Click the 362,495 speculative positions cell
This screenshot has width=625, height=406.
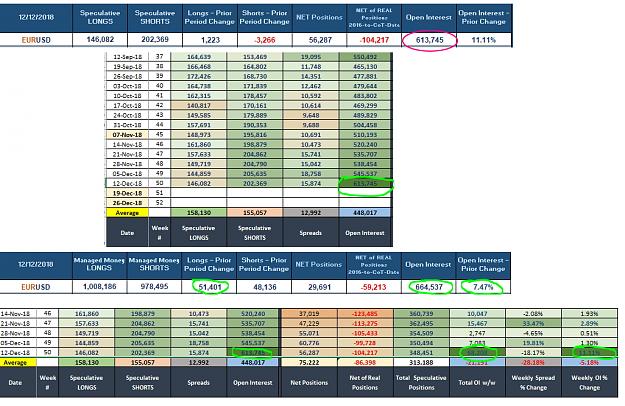421,324
